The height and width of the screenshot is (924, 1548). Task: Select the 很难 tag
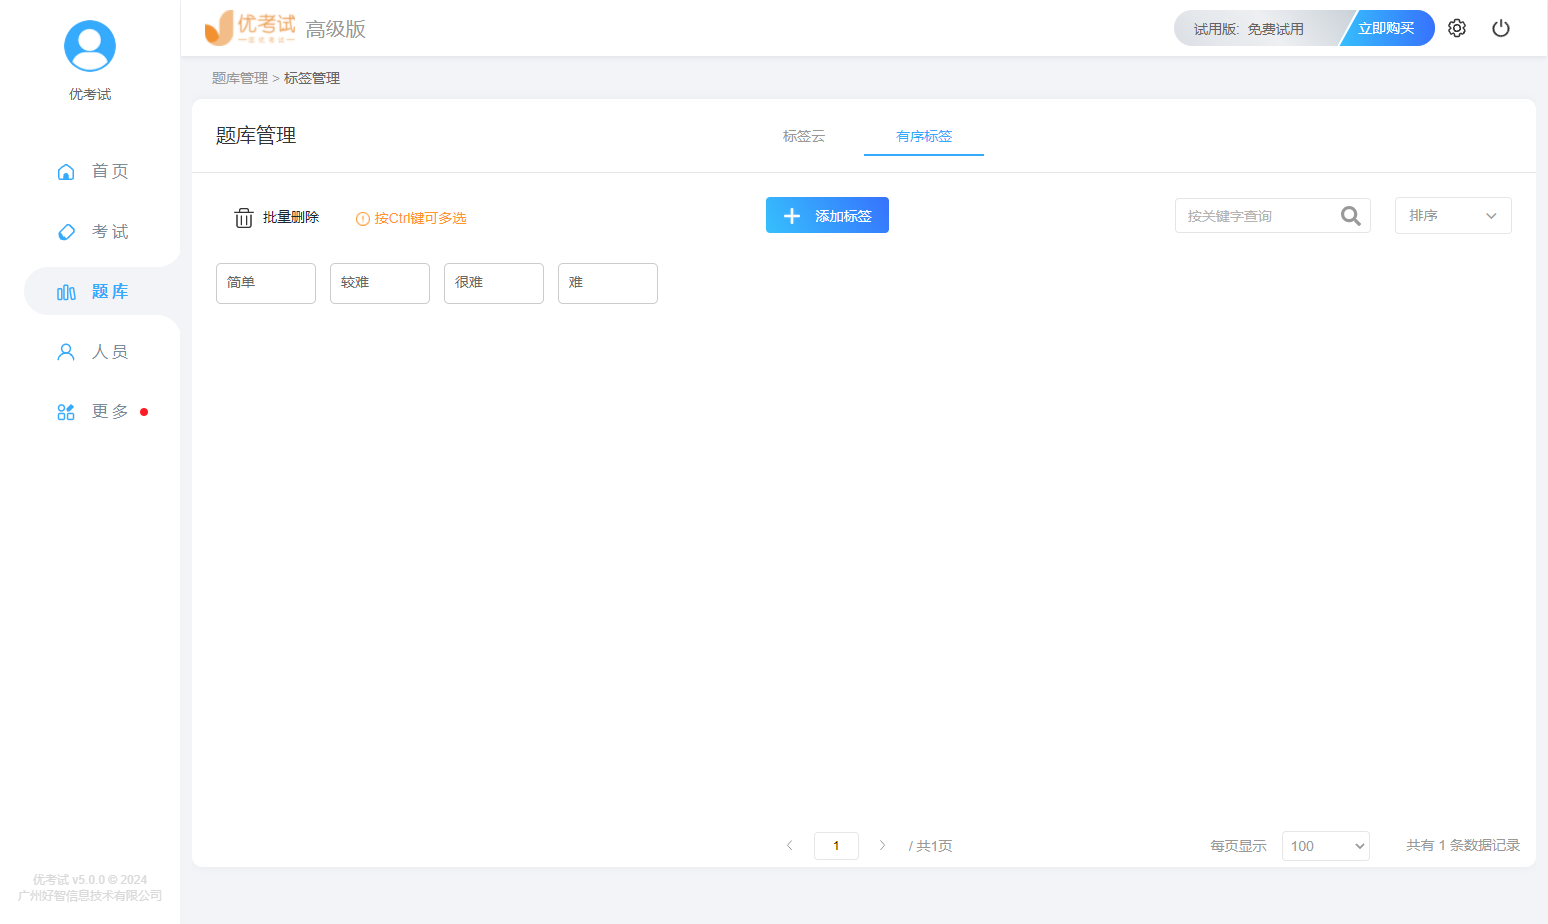click(x=494, y=283)
